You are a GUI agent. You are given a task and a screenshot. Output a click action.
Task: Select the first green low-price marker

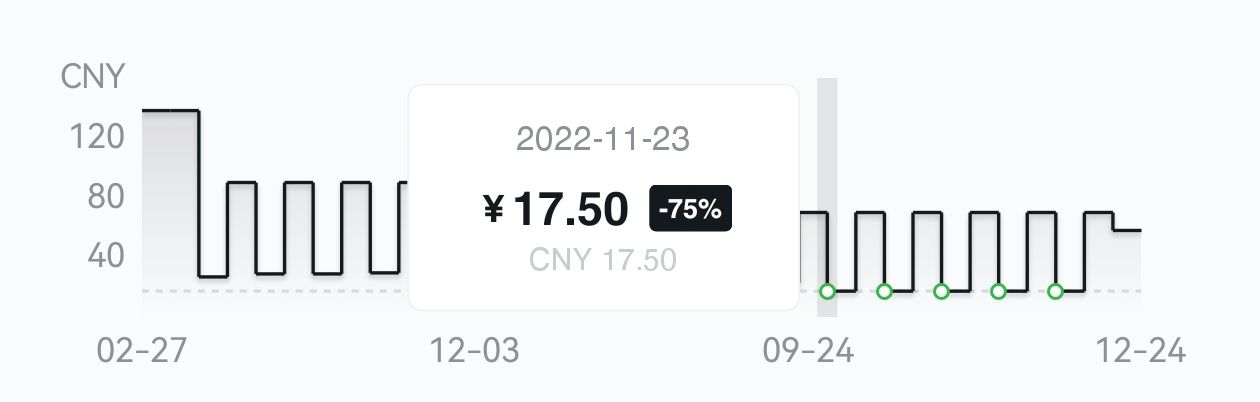[x=827, y=291]
